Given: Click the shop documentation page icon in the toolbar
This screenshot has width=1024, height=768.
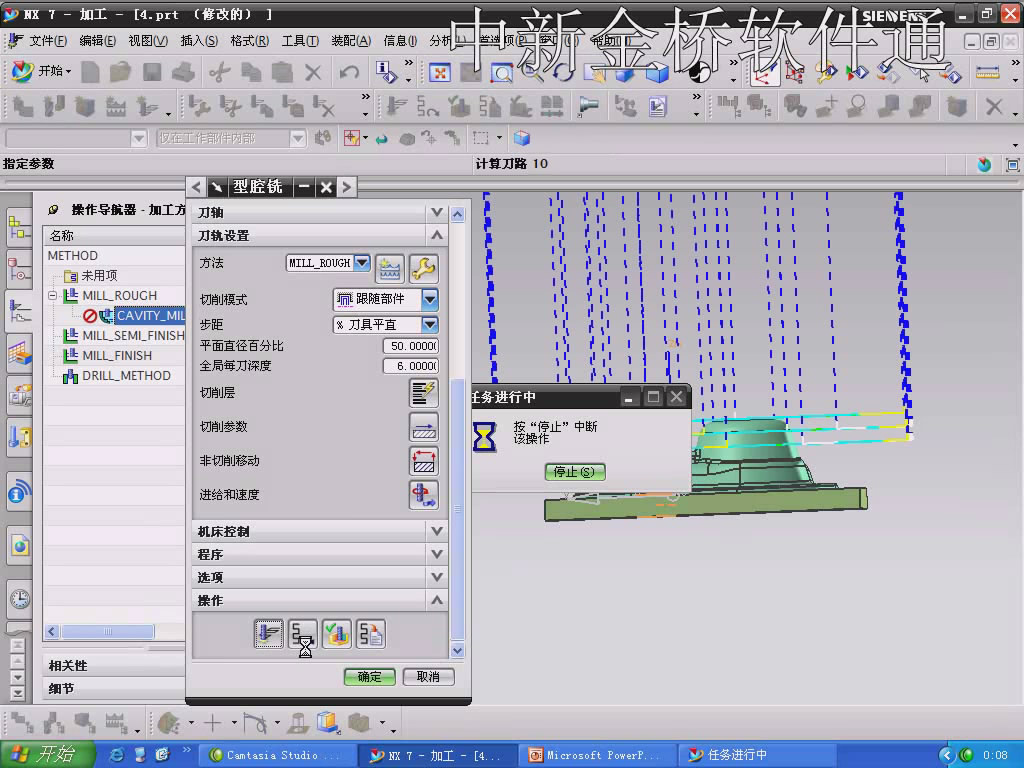Looking at the screenshot, I should click(658, 106).
